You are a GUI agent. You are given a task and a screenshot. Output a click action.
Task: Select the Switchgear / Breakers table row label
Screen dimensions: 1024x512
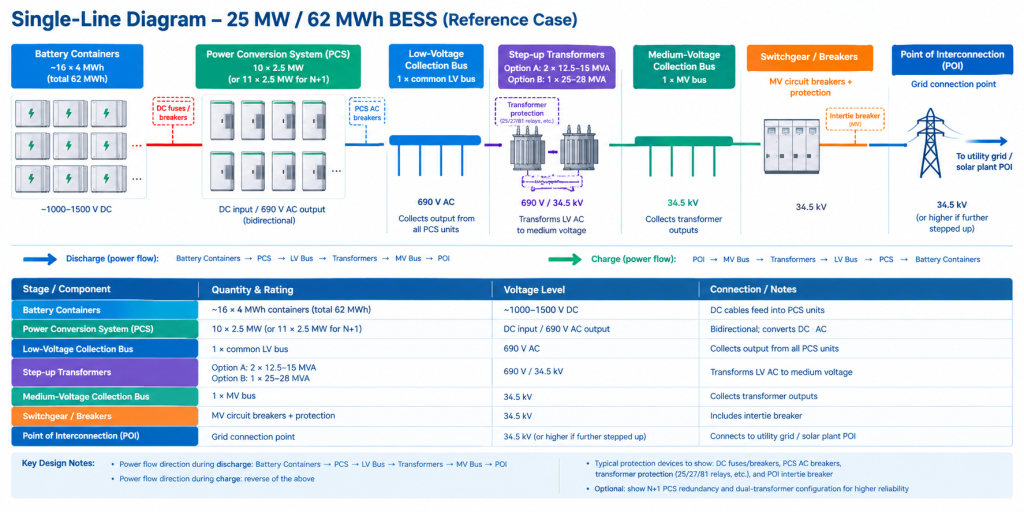pos(104,416)
